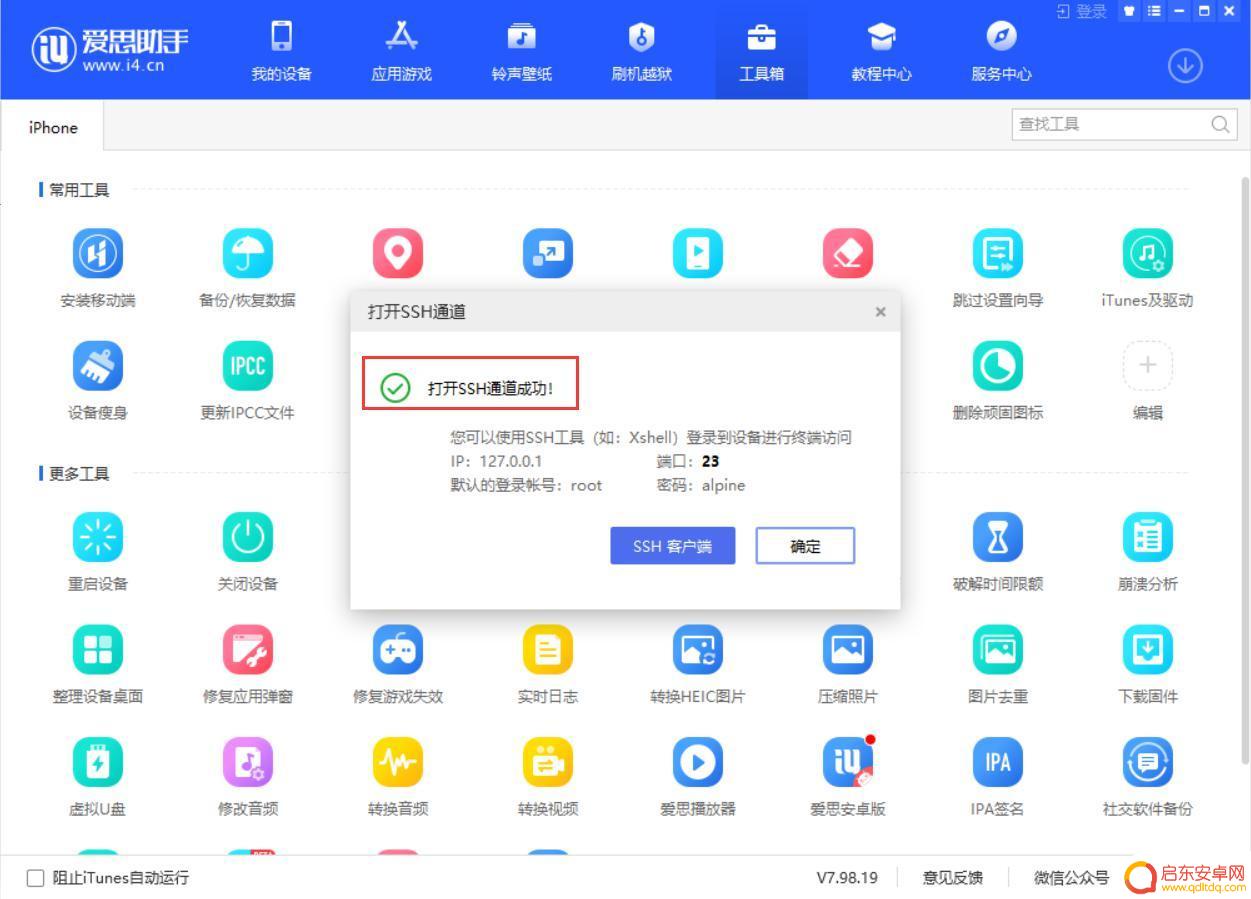Open 爱思安卓版 tool
Viewport: 1251px width, 899px height.
pos(848,762)
